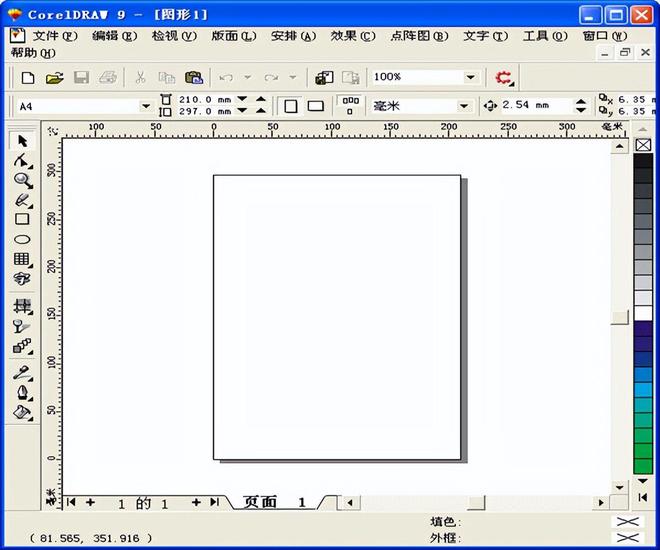Open the A4 paper size dropdown
The image size is (660, 550).
tap(145, 106)
